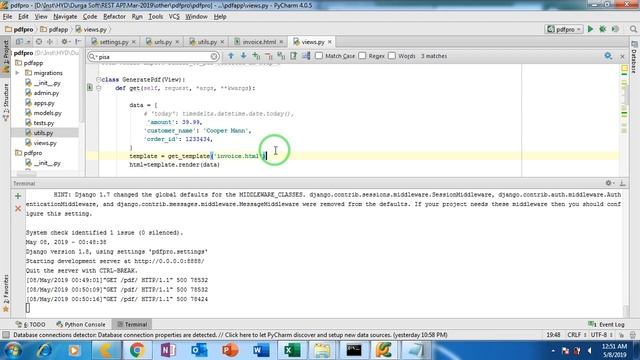Viewport: 640px width, 360px height.
Task: Open Excel from the taskbar
Action: [292, 350]
